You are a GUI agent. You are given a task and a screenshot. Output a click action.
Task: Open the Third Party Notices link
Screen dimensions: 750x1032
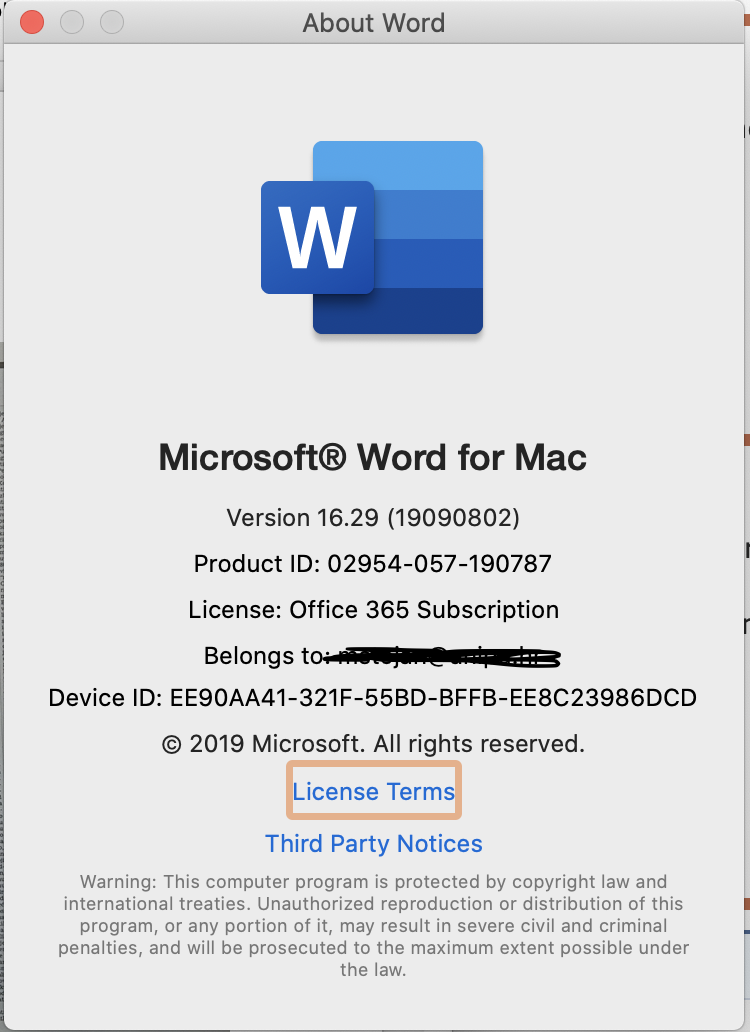point(374,844)
